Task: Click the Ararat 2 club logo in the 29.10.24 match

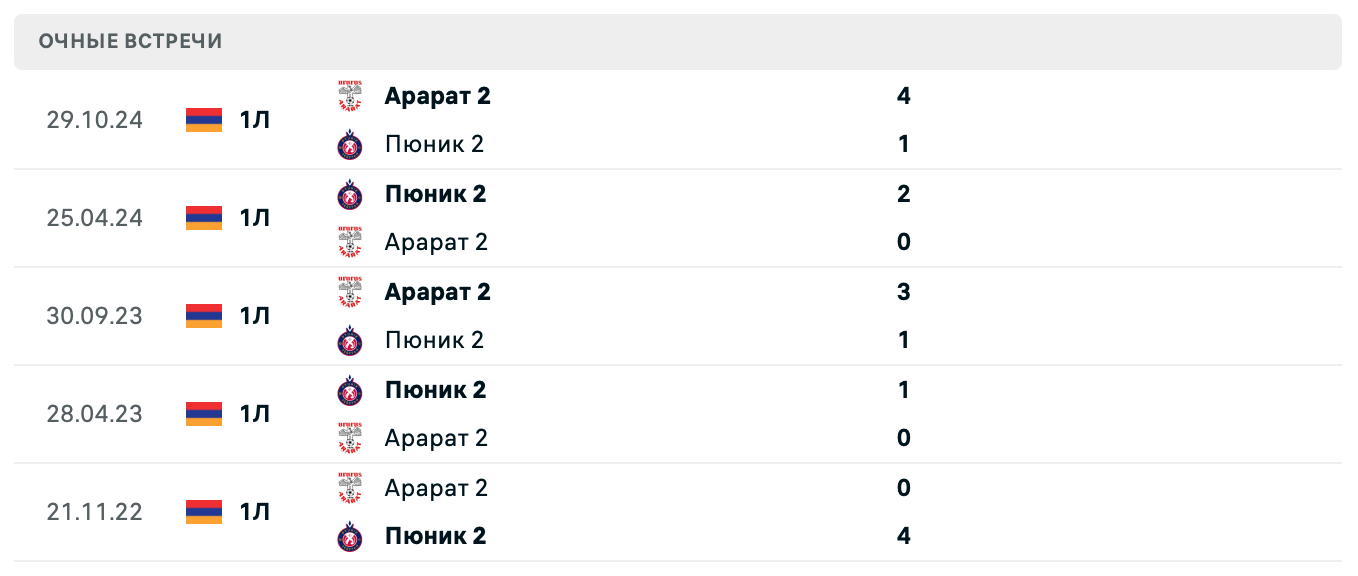Action: (350, 96)
